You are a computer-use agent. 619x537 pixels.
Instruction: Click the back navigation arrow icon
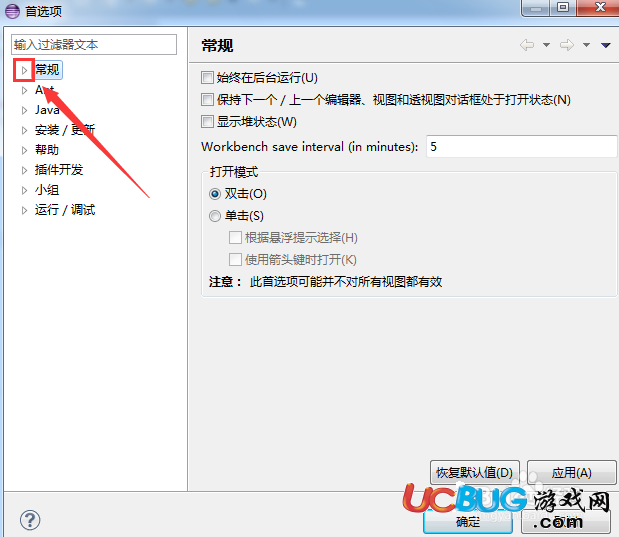(527, 45)
